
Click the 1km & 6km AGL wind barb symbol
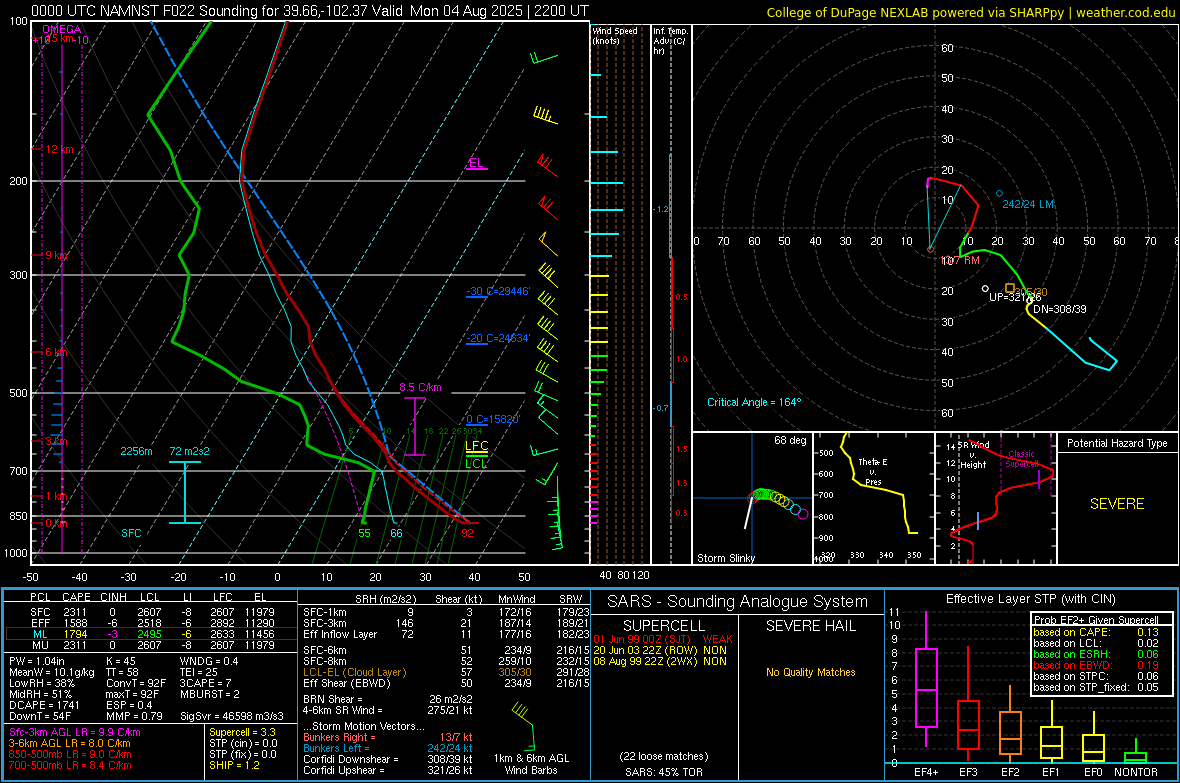pyautogui.click(x=525, y=727)
